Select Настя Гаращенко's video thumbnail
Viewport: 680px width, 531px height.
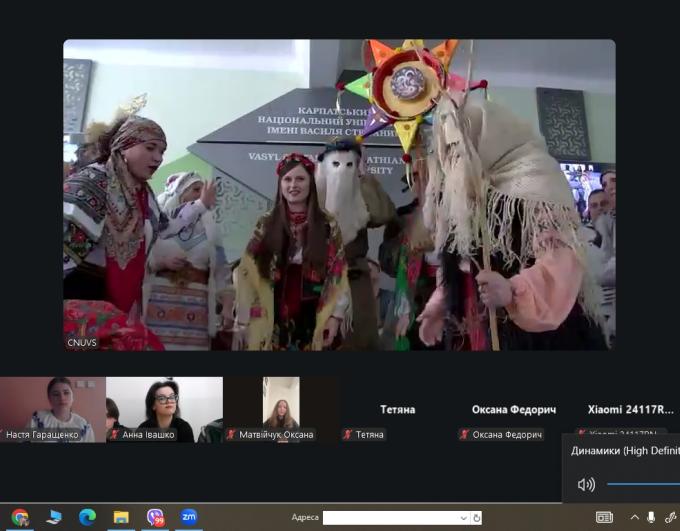pyautogui.click(x=52, y=410)
